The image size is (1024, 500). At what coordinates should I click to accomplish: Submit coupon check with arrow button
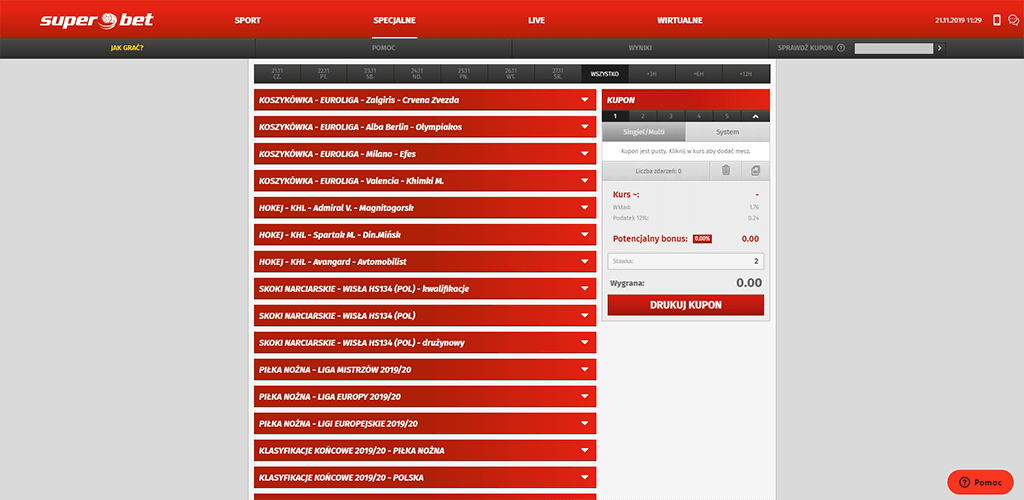pyautogui.click(x=940, y=48)
